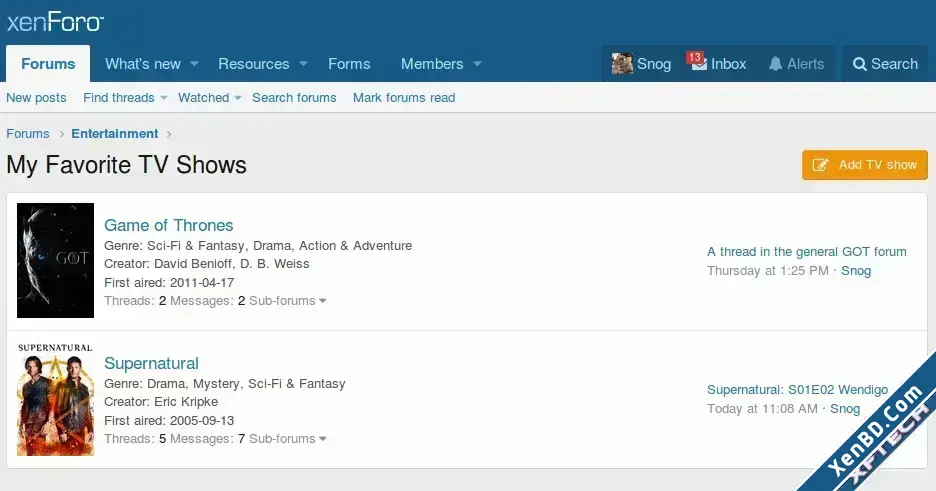This screenshot has height=491, width=936.
Task: Click the 'My Favorite TV Shows' heading
Action: [127, 165]
